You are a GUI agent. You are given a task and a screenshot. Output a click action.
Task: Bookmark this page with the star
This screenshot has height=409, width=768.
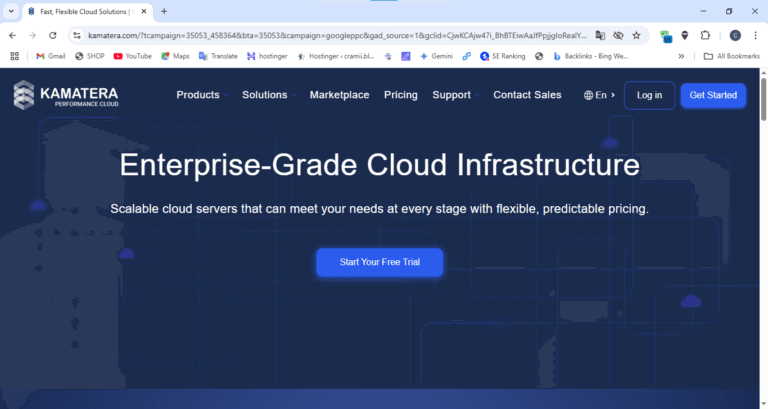click(636, 35)
